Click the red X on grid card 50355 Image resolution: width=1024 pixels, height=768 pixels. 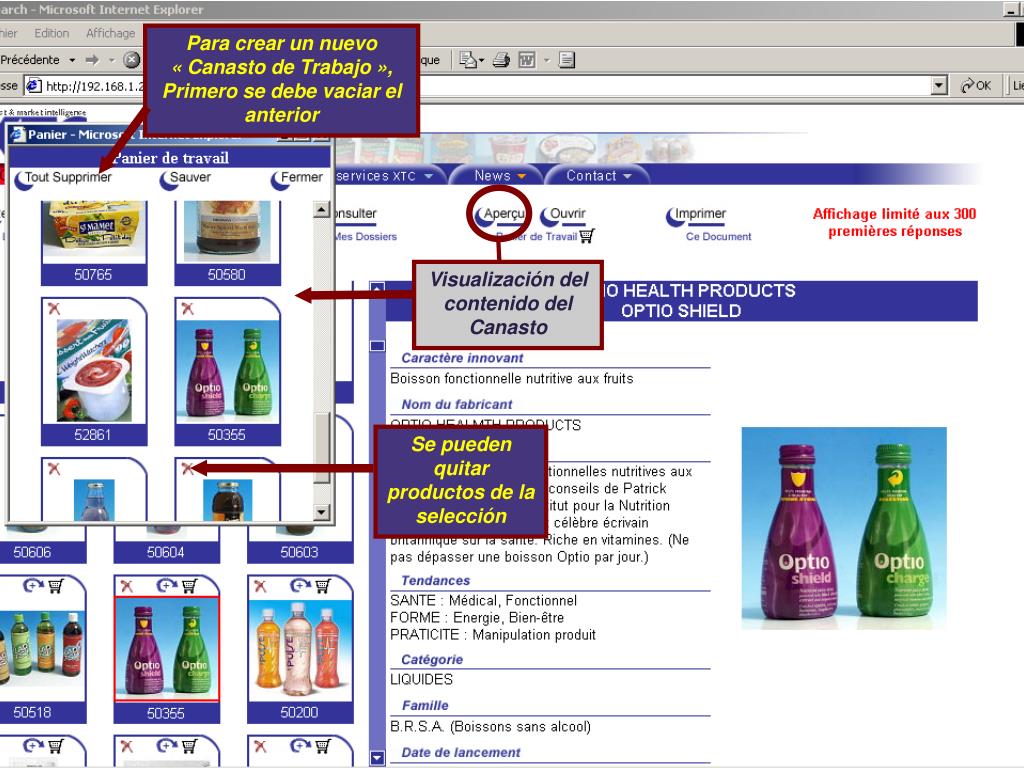(x=127, y=586)
